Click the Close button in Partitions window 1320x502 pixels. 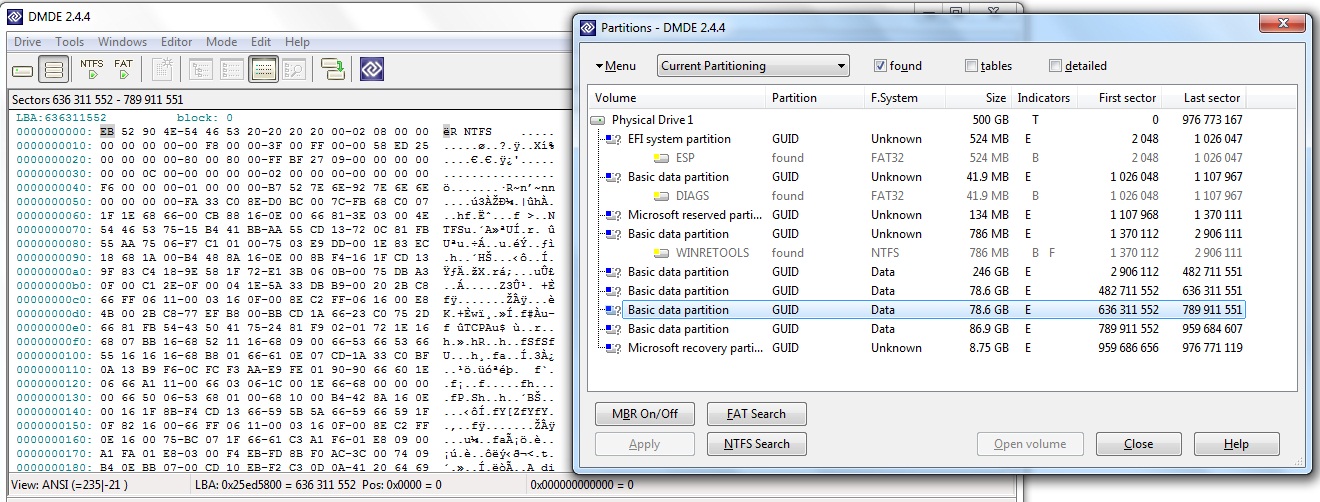tap(1138, 444)
